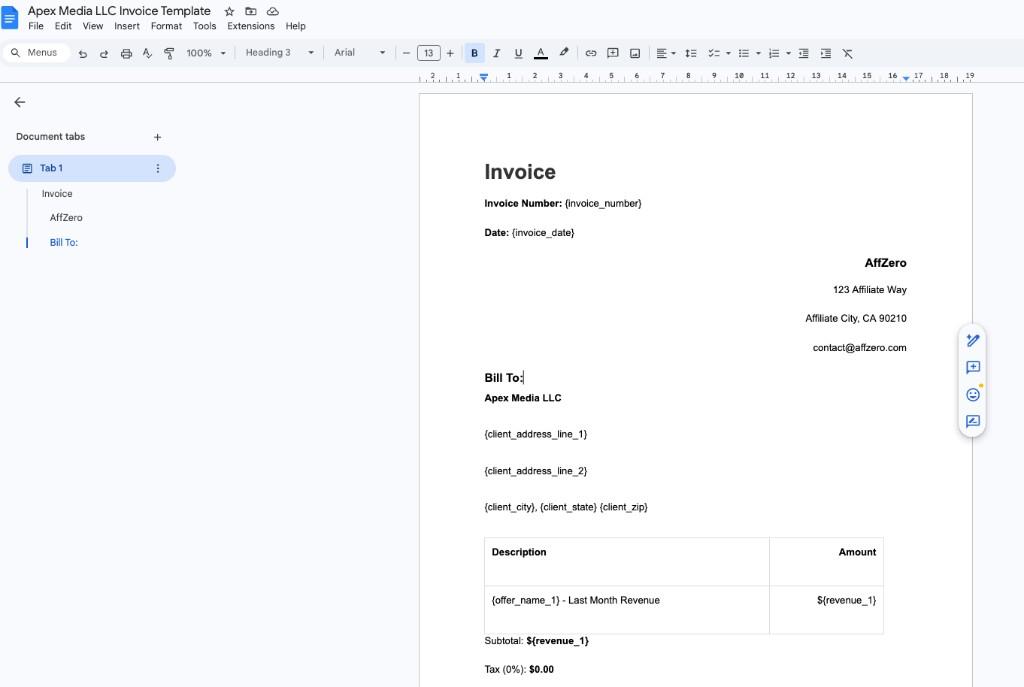Click the suggest edits comment side icon
The image size is (1024, 687).
tap(972, 421)
